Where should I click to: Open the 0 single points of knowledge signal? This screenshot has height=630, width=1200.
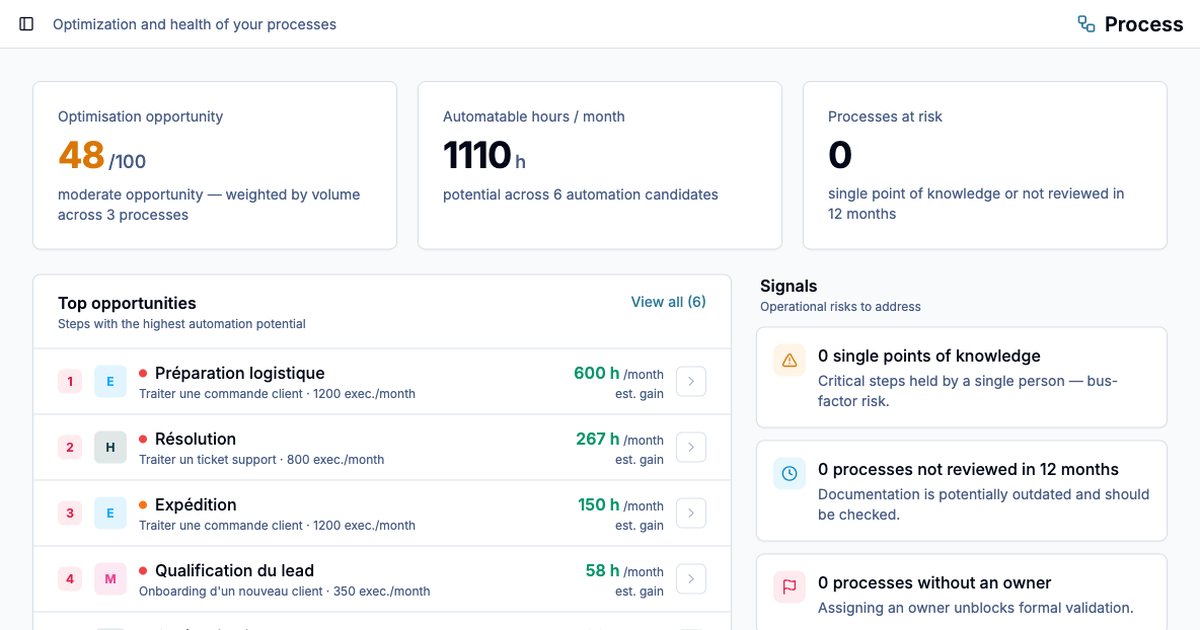962,377
